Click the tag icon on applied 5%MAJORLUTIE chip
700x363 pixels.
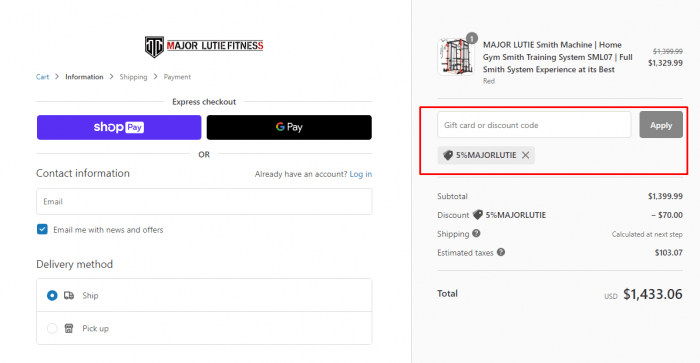[448, 155]
